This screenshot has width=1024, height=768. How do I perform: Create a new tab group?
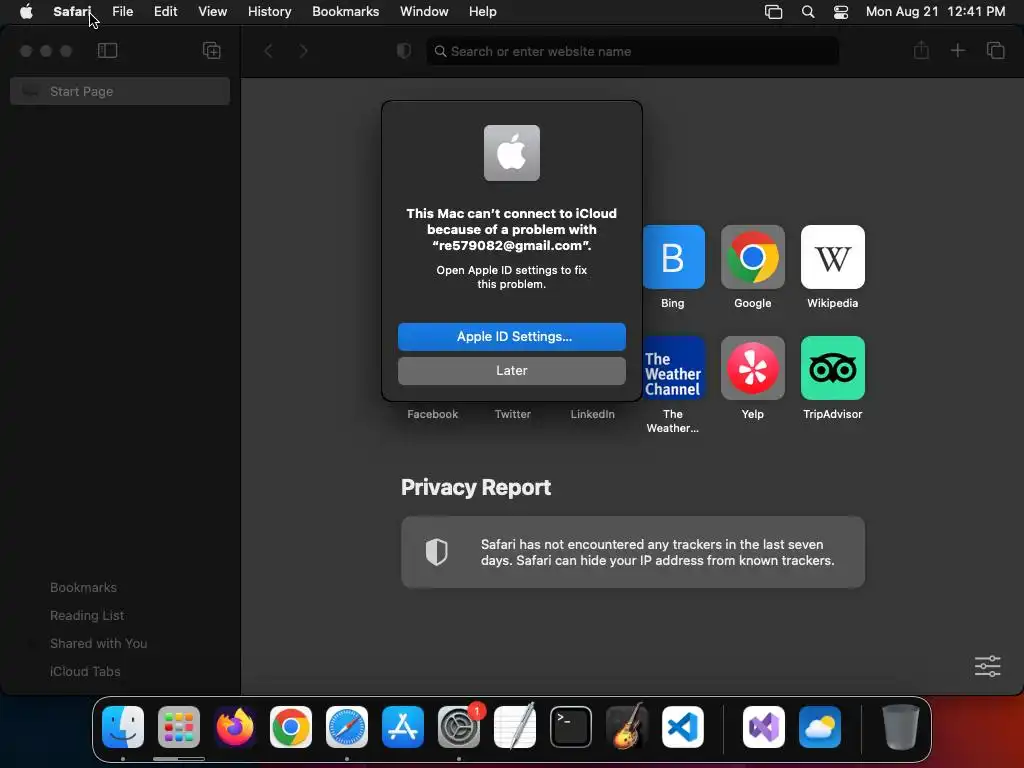click(x=212, y=50)
